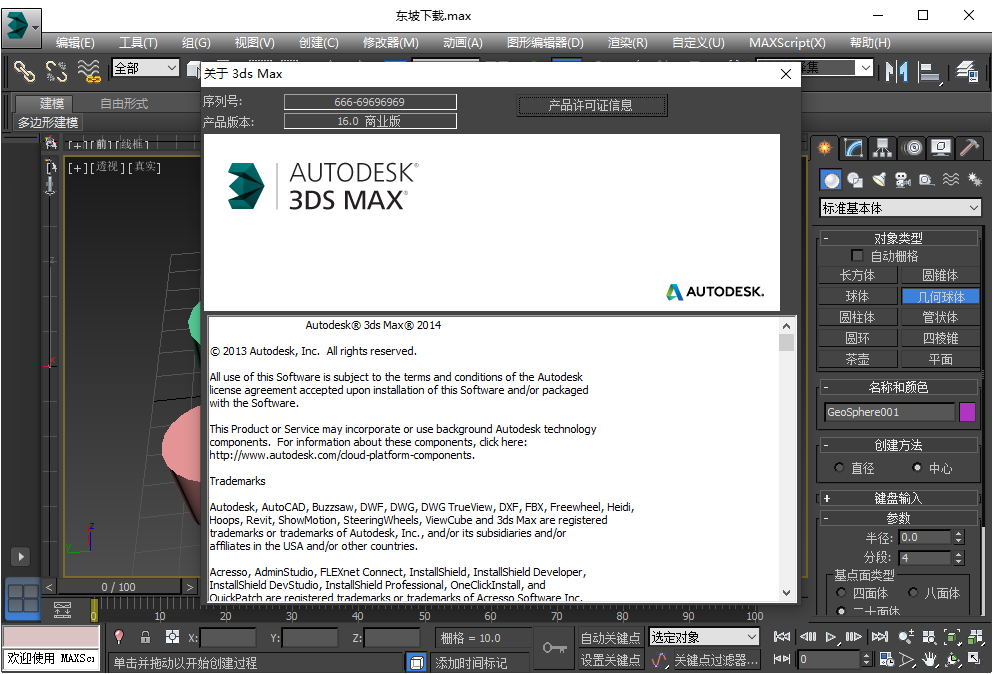Open the named selection sets dropdown

[x=816, y=67]
